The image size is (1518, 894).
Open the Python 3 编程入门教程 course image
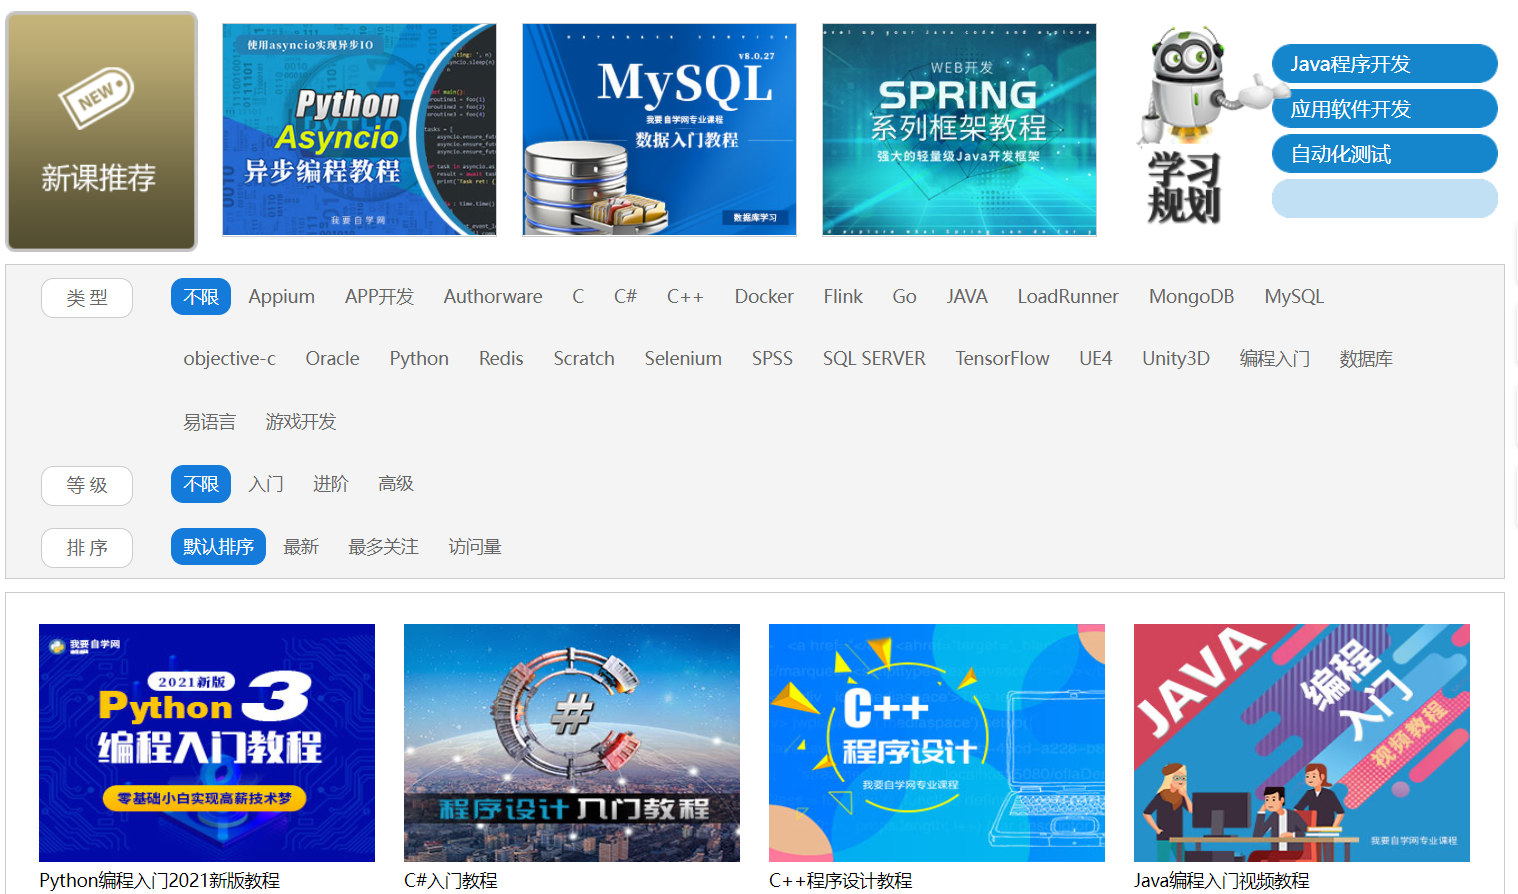pyautogui.click(x=207, y=743)
